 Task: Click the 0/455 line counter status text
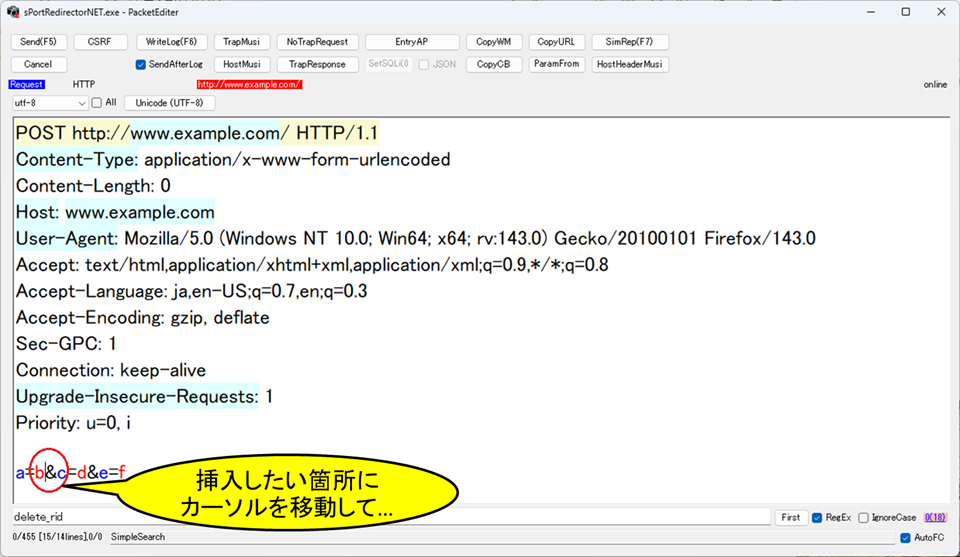(57, 537)
